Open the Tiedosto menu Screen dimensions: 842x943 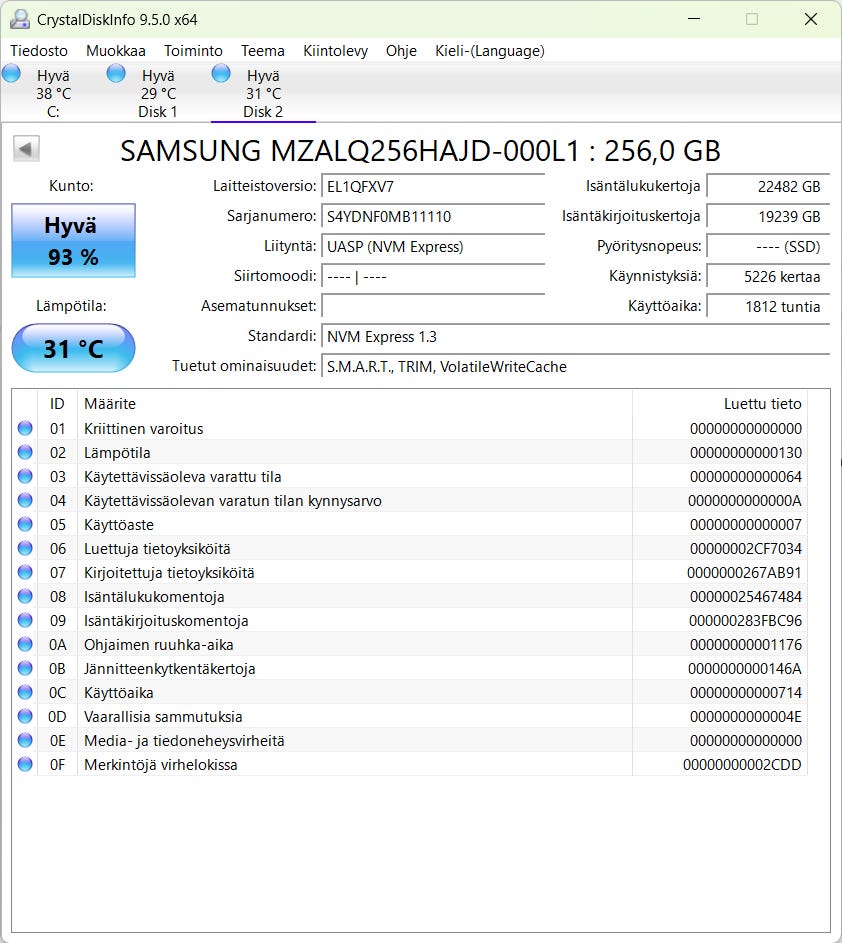pyautogui.click(x=39, y=50)
